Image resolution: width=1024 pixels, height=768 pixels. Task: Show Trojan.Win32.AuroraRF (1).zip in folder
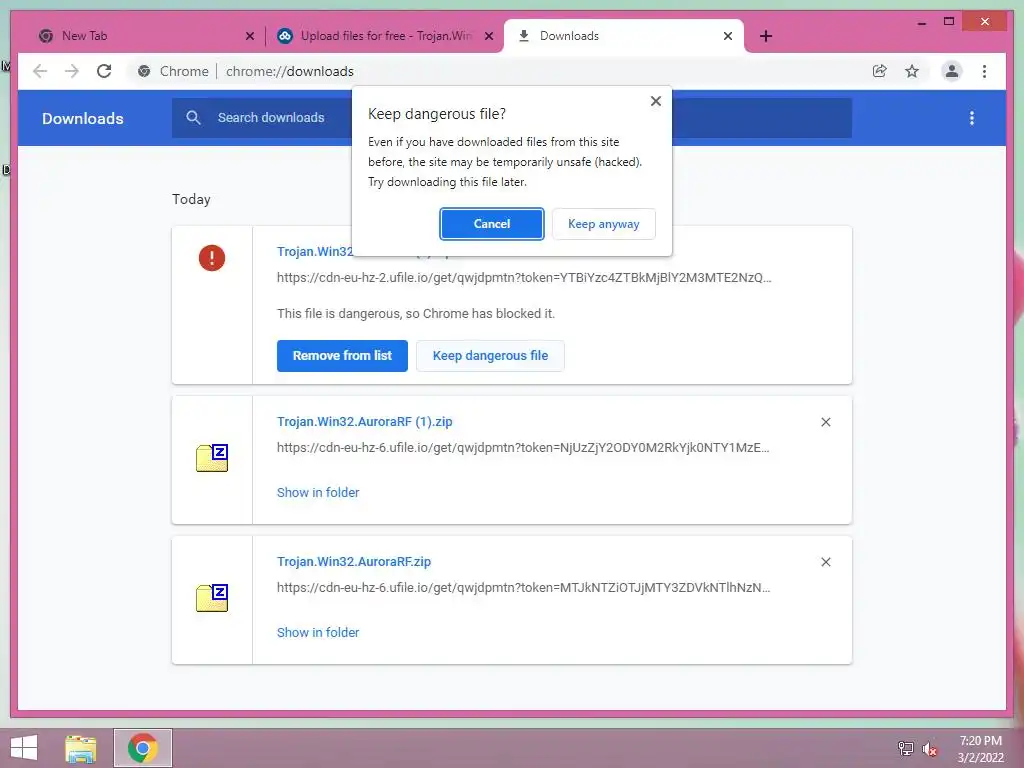[318, 492]
